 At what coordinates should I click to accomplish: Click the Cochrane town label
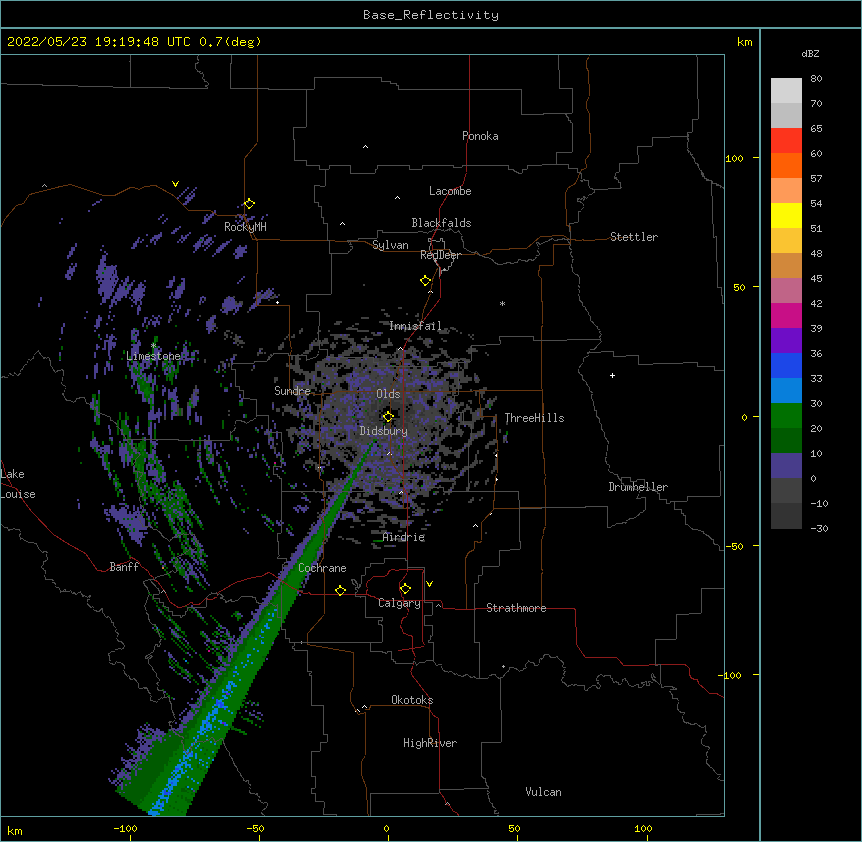322,568
